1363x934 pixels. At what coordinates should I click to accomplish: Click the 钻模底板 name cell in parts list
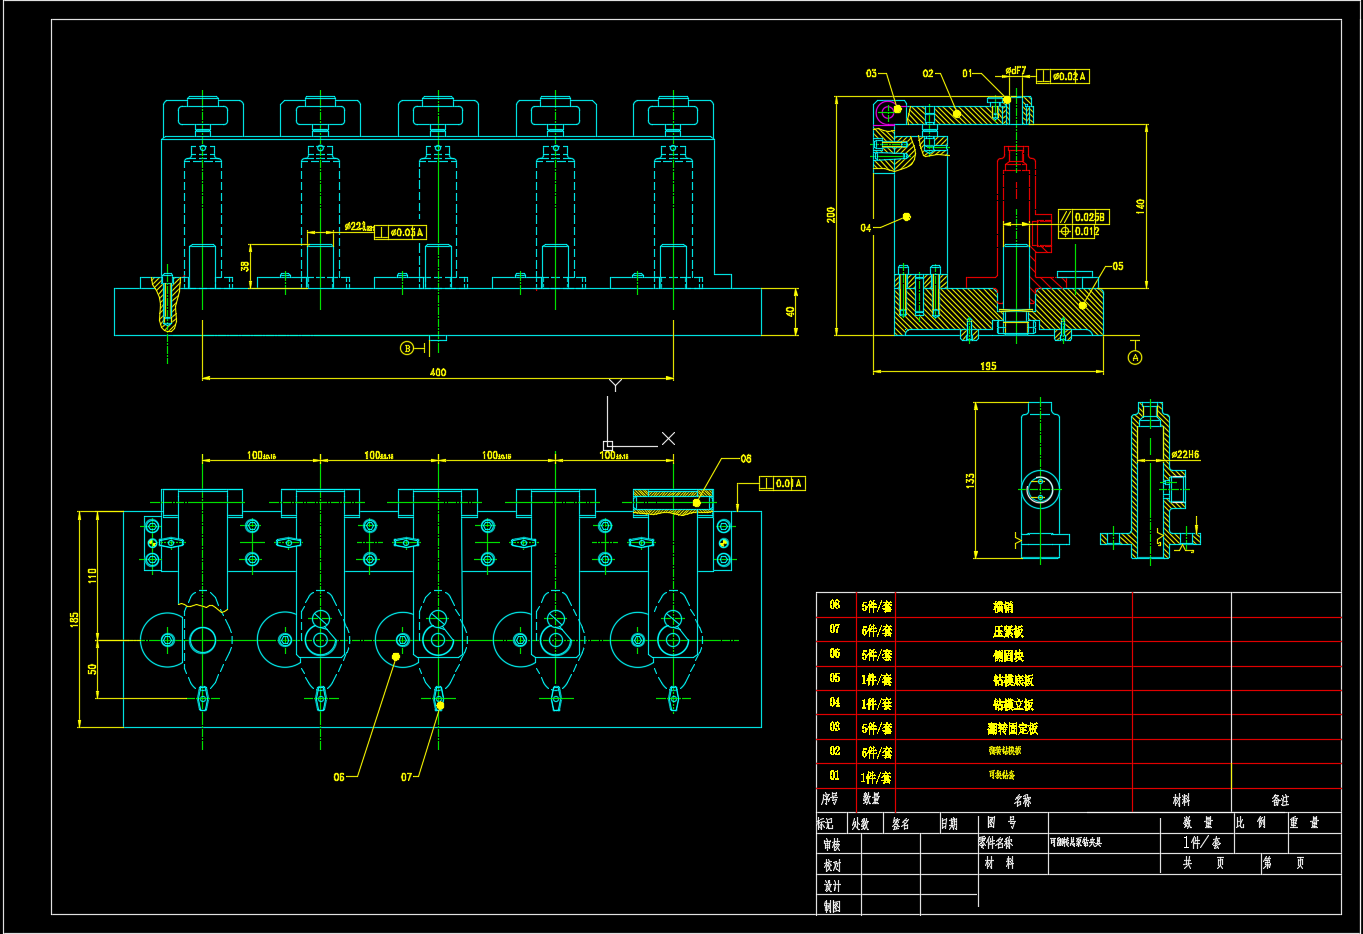(1013, 680)
